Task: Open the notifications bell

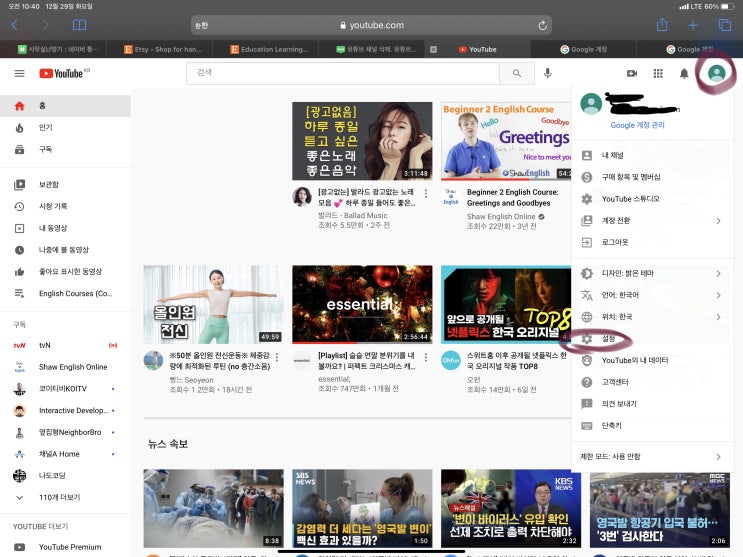Action: (684, 73)
